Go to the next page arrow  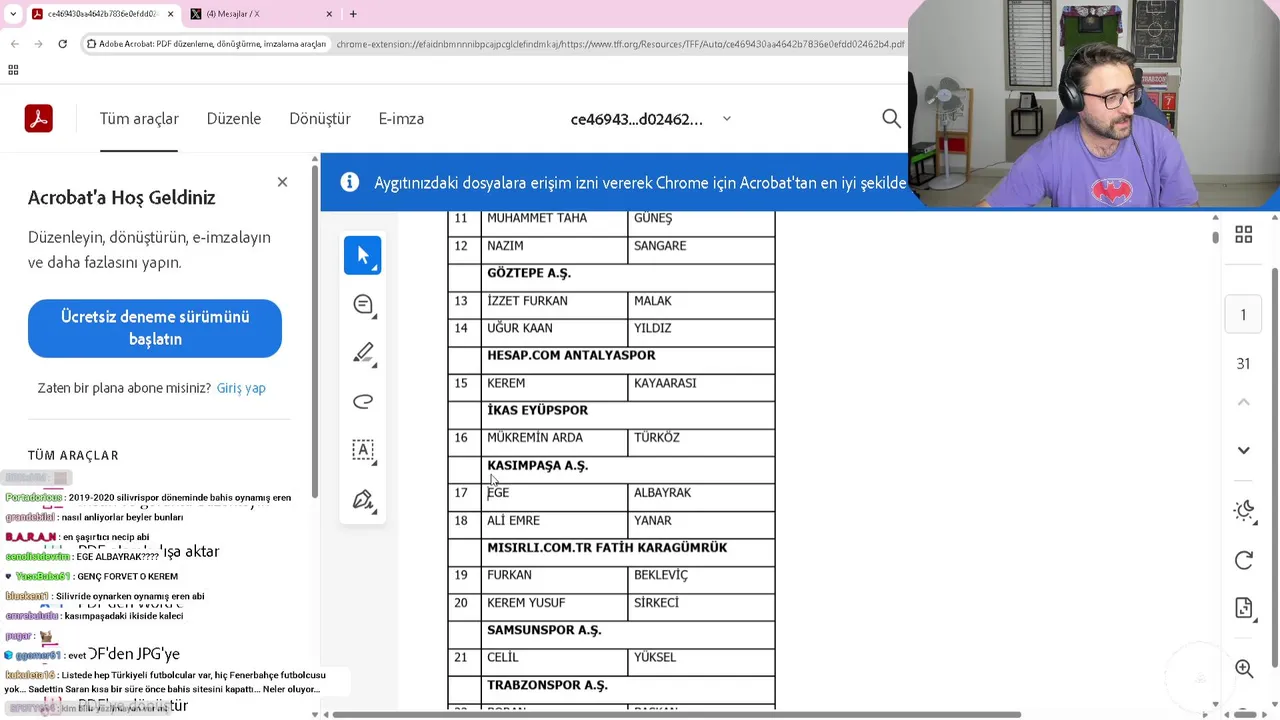1243,450
